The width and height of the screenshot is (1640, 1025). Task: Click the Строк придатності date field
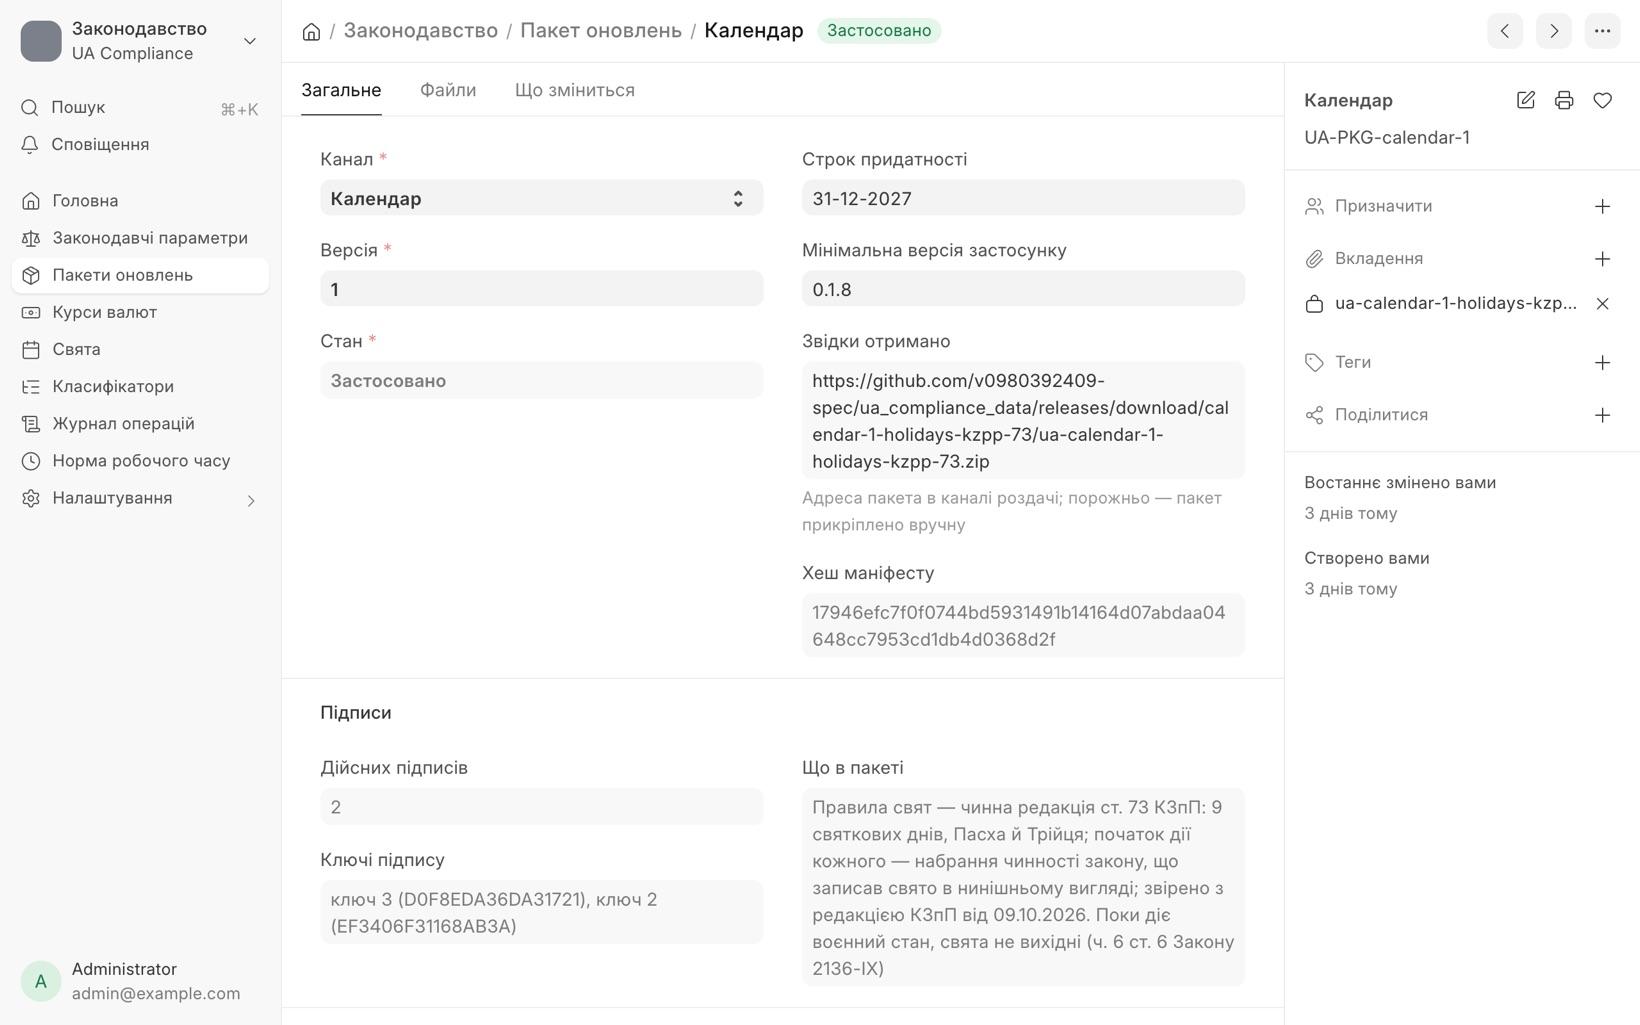[x=1023, y=198]
